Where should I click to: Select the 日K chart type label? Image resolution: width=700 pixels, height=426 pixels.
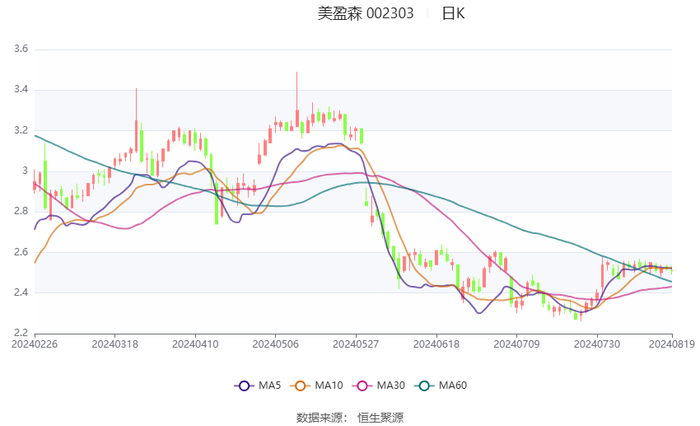click(452, 13)
